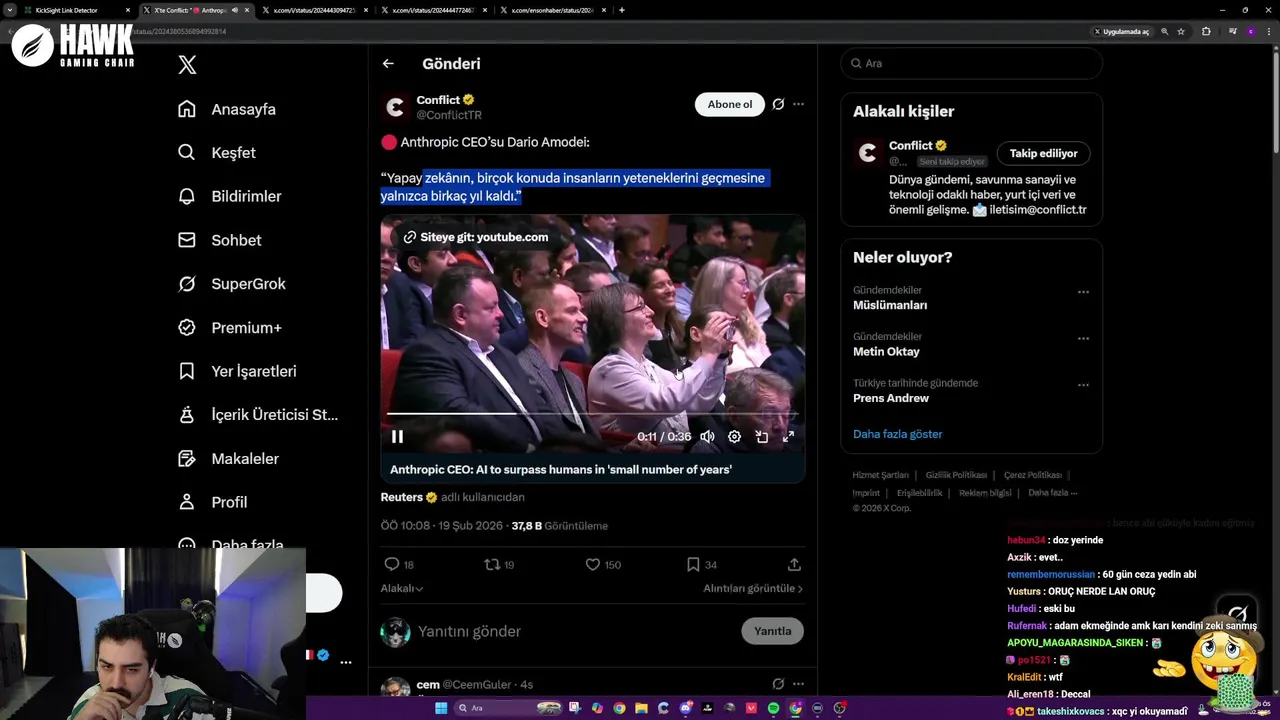This screenshot has width=1280, height=720.
Task: Pause the video
Action: click(397, 436)
